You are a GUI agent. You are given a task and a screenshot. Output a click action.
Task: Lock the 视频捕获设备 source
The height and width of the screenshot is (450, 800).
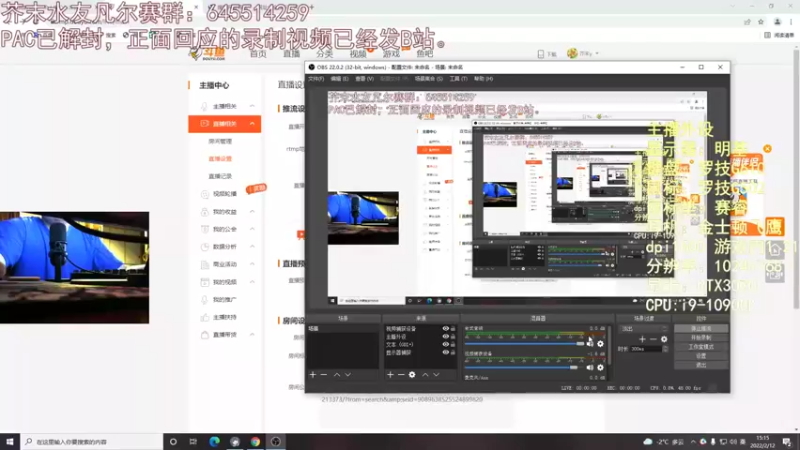tap(453, 329)
